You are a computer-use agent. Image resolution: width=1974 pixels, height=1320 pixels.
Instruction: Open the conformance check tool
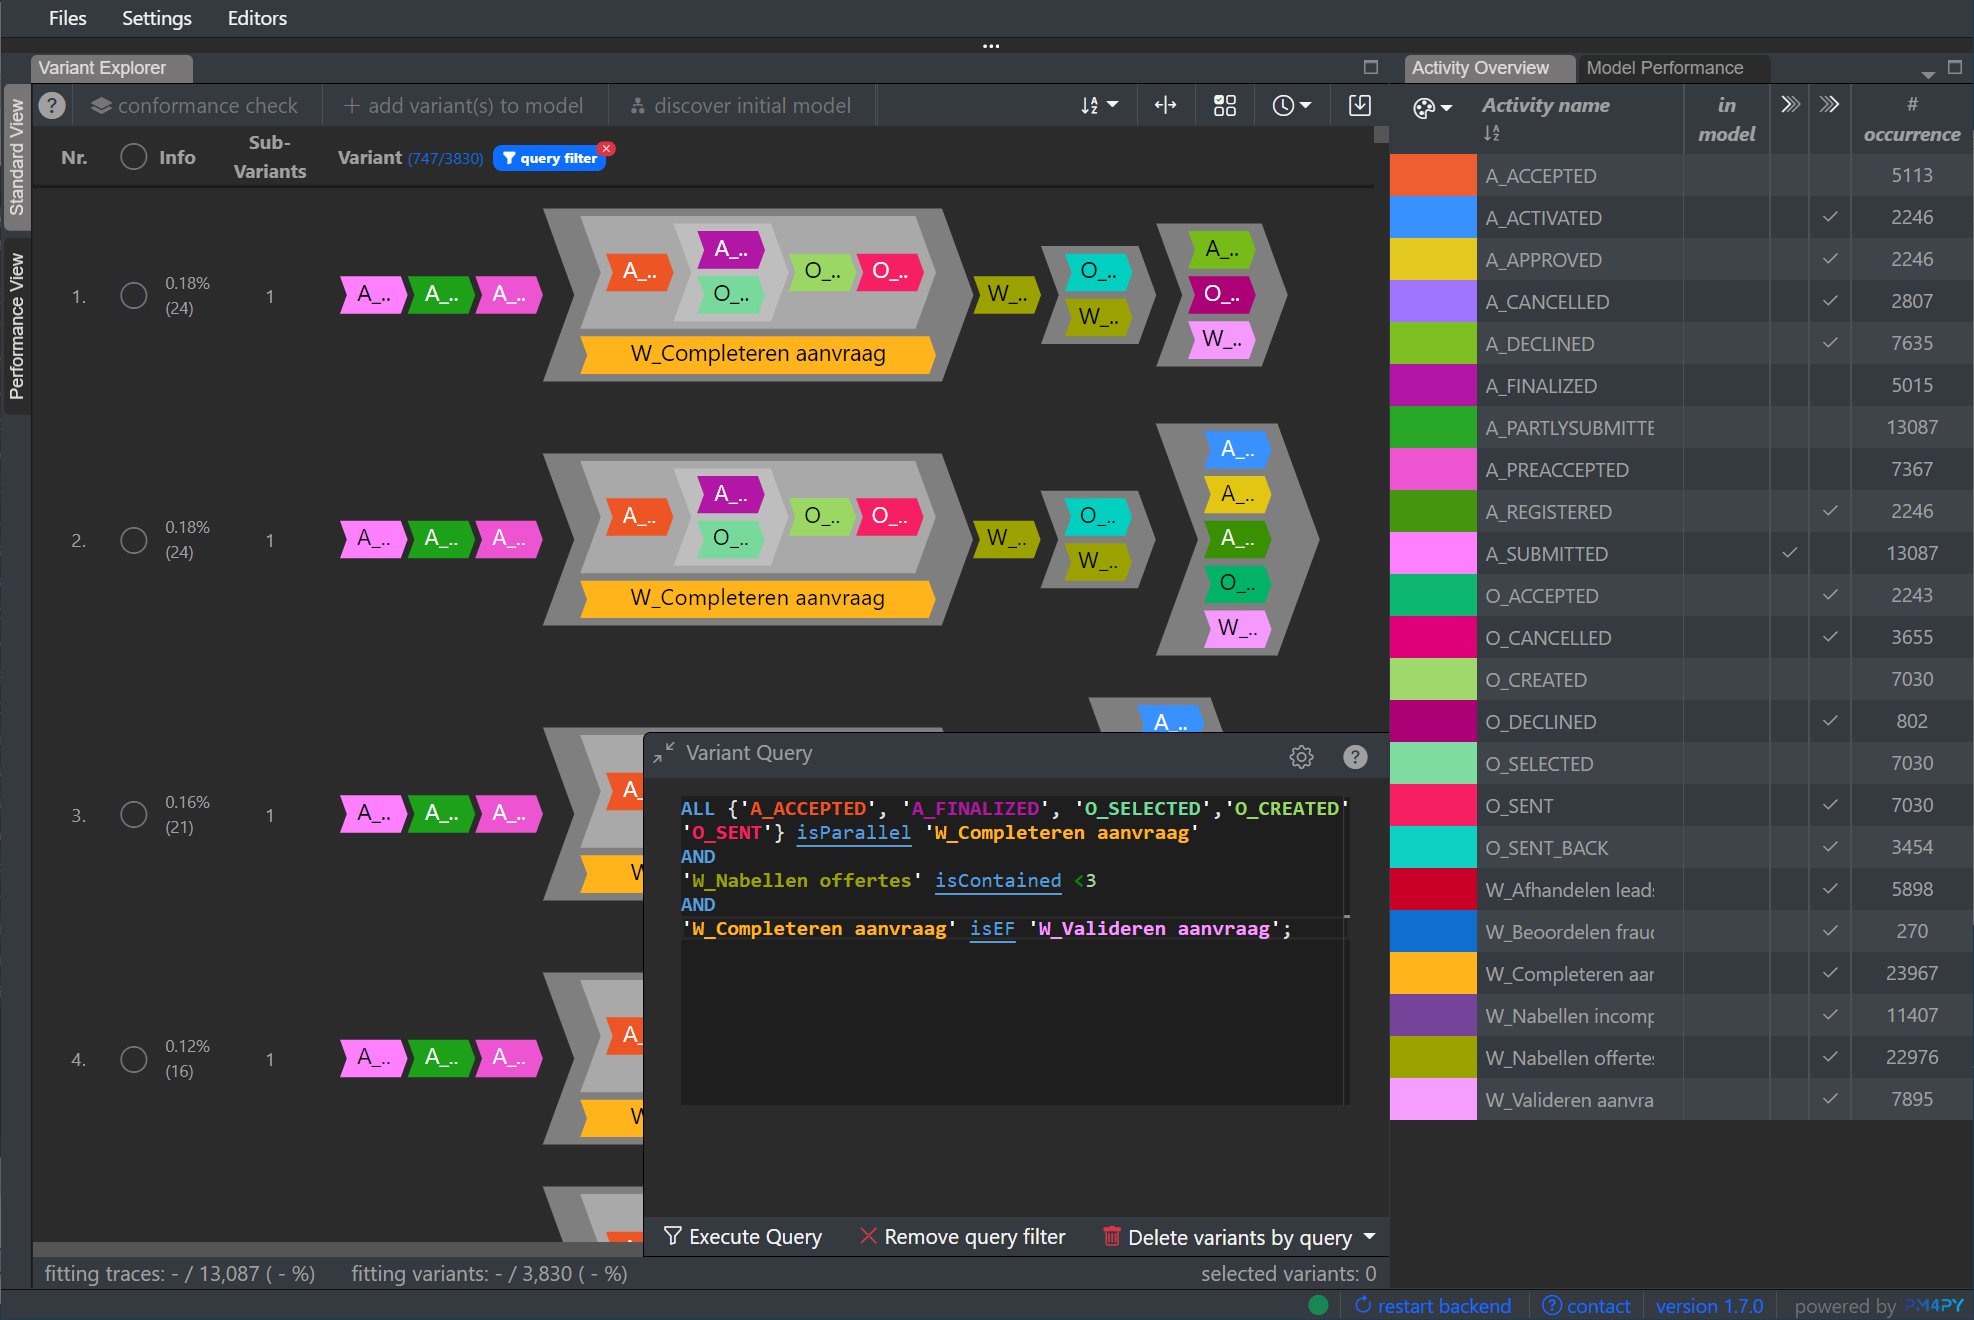click(196, 105)
